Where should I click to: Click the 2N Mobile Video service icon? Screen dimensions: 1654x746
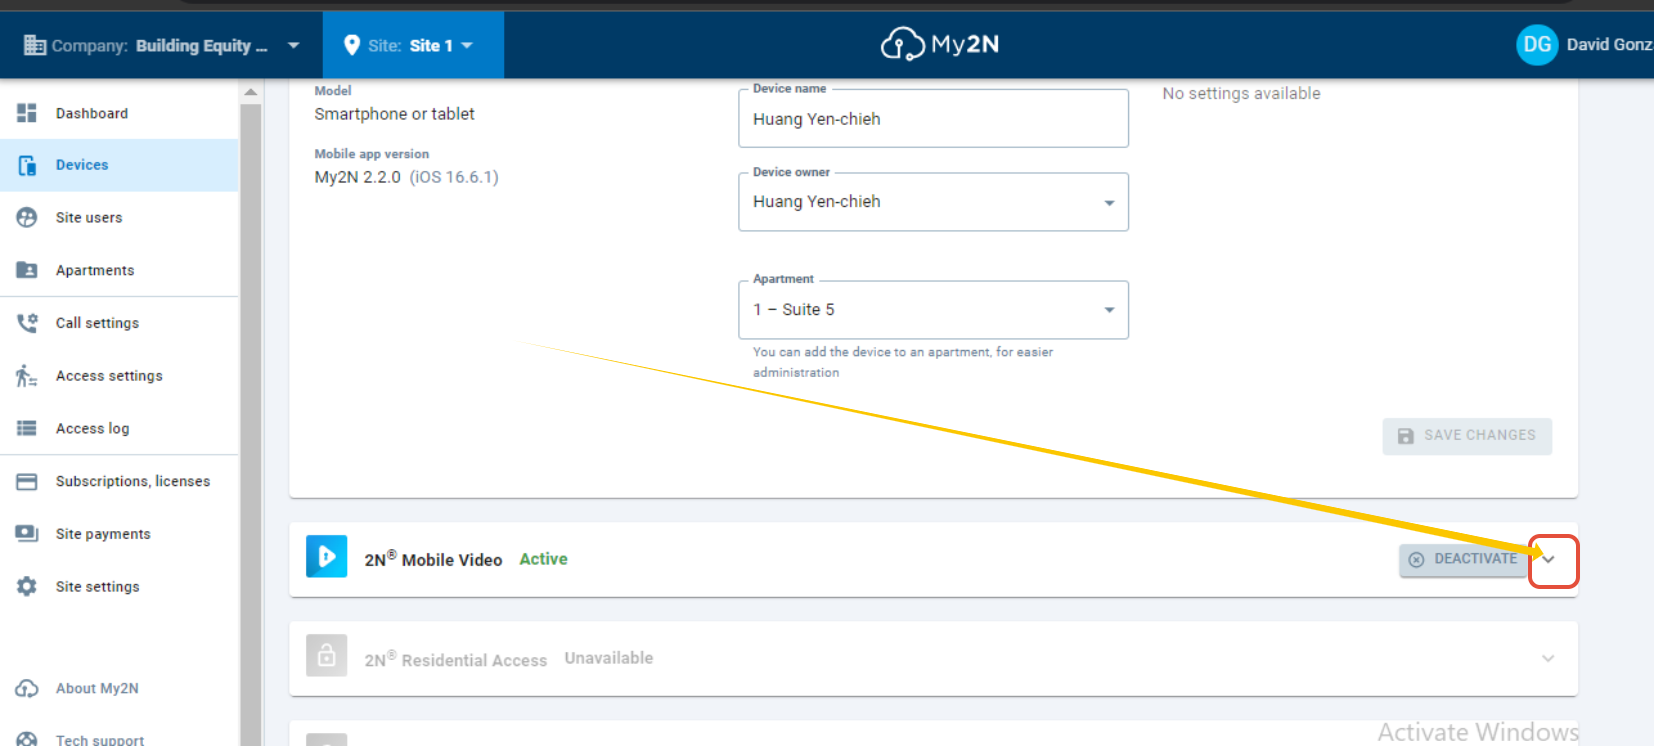pos(327,557)
